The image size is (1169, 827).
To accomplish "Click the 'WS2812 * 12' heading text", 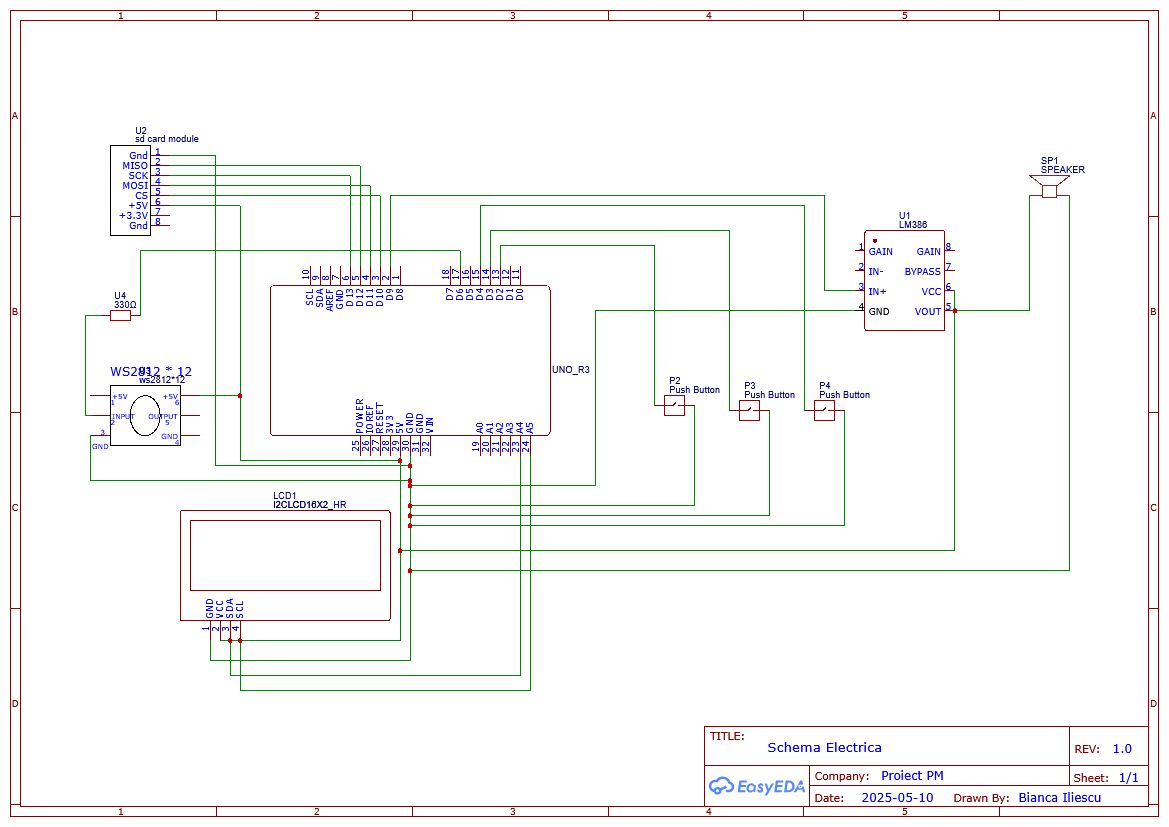I will pos(151,371).
